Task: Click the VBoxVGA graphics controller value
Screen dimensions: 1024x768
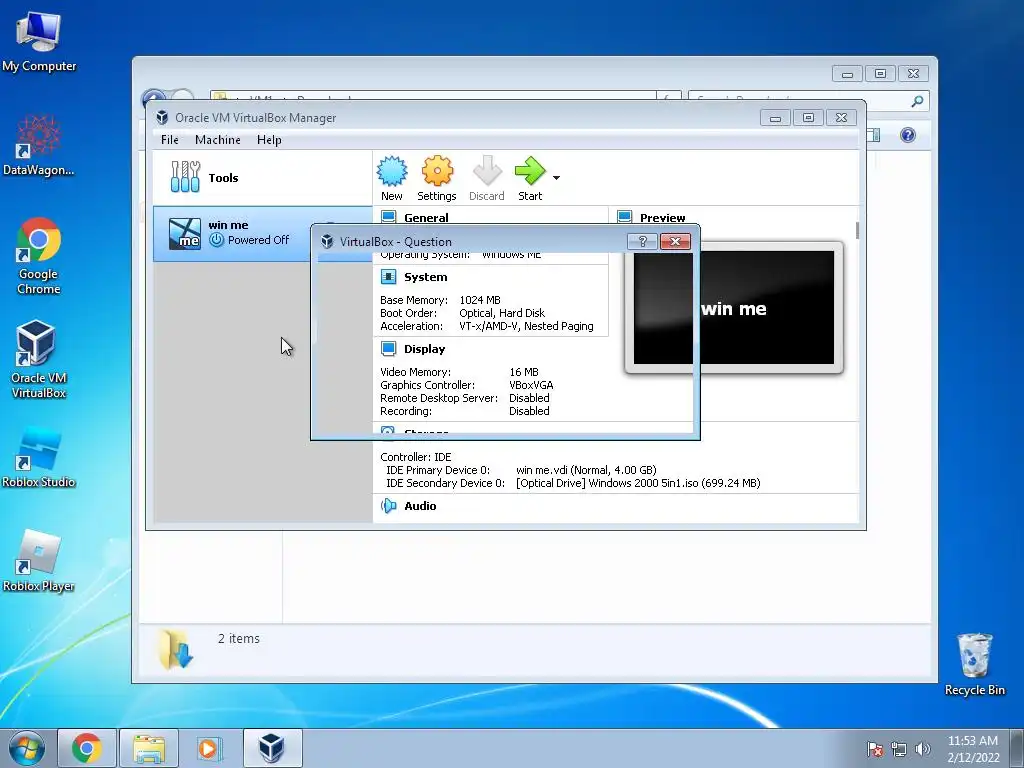Action: pos(531,385)
